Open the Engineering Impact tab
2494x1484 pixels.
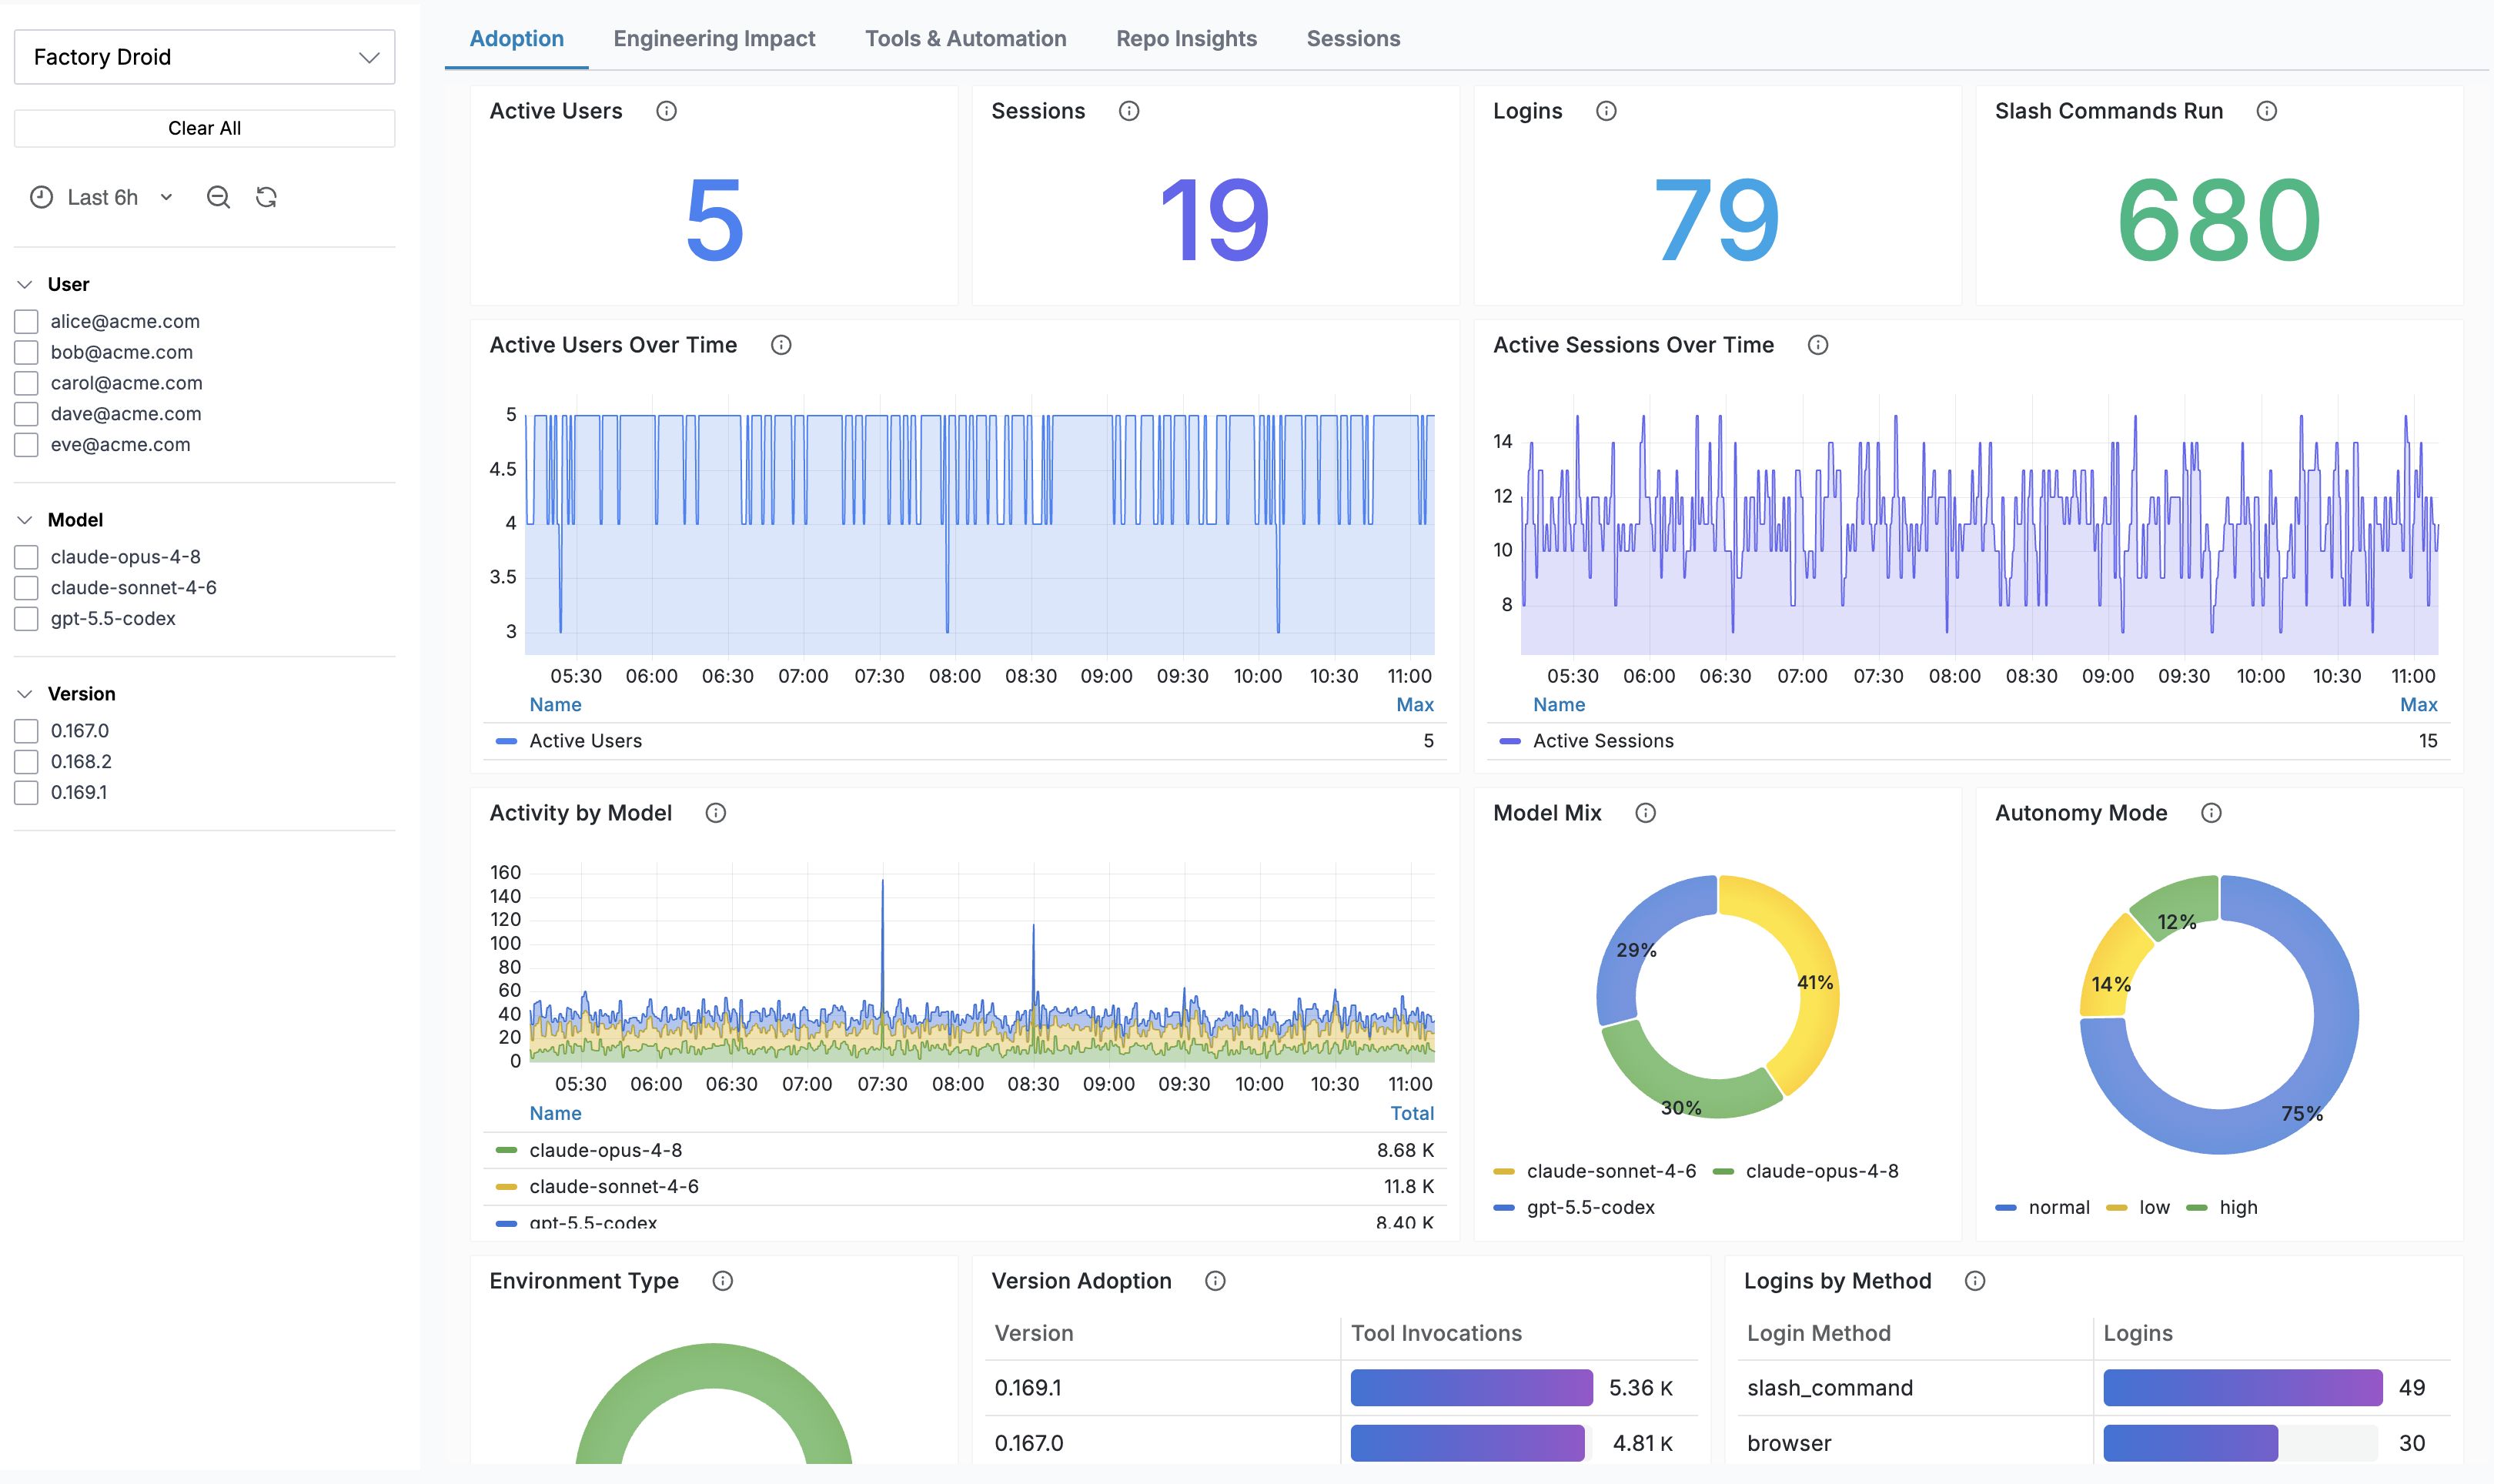[714, 39]
